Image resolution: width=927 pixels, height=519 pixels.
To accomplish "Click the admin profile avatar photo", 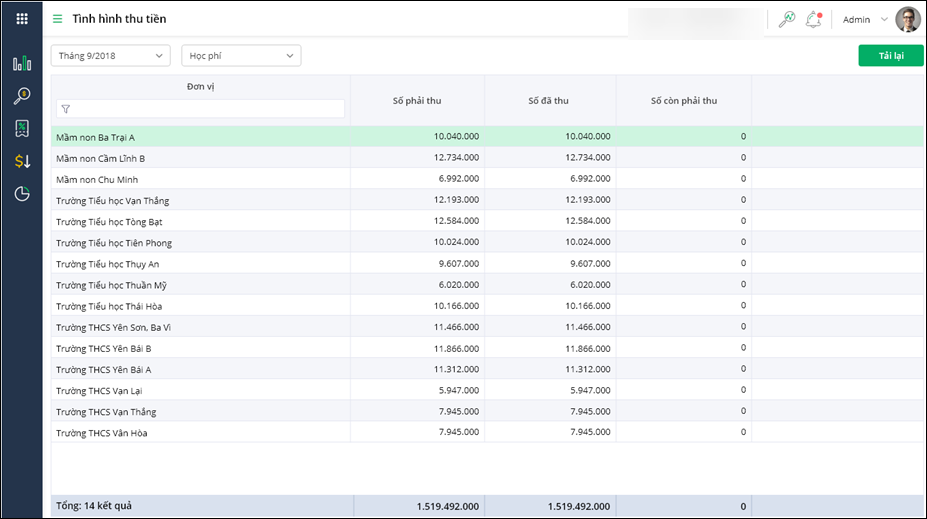I will pos(907,20).
